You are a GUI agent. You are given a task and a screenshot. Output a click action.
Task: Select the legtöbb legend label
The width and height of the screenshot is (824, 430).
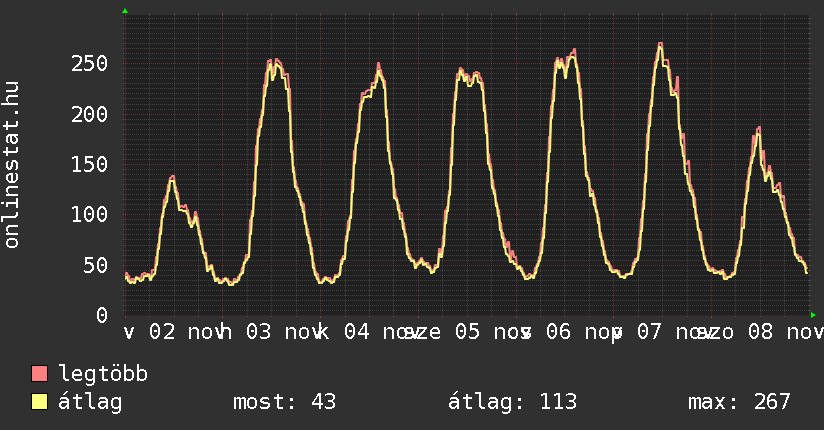(x=103, y=374)
